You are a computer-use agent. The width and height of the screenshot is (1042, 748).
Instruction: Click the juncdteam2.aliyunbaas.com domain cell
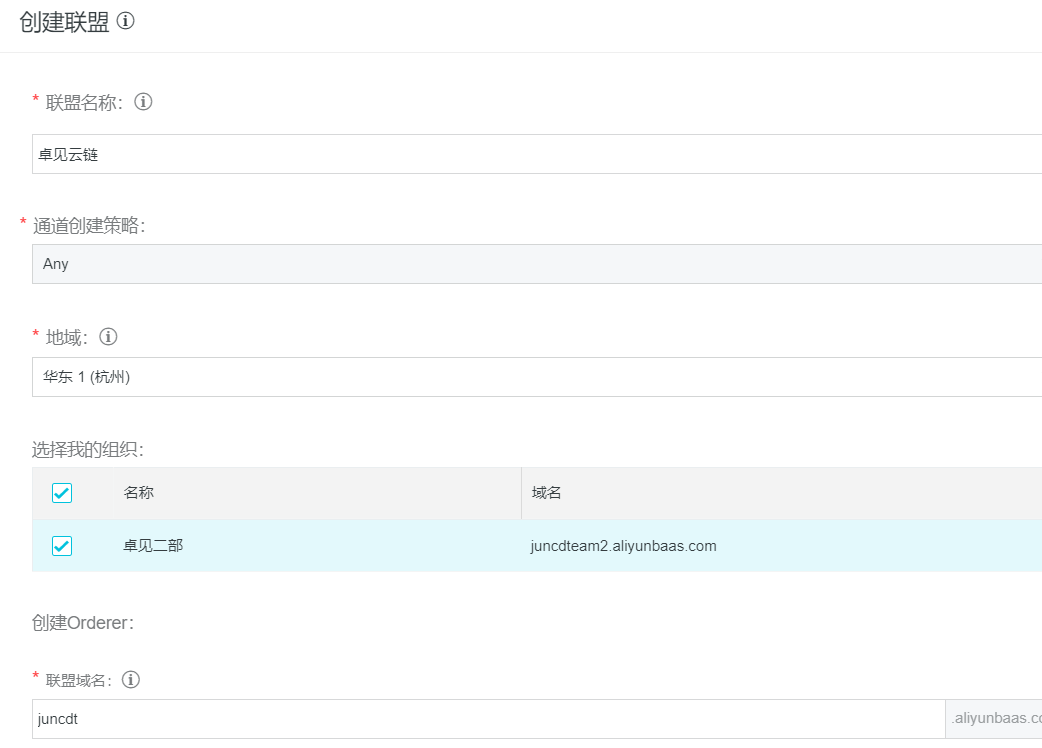pyautogui.click(x=623, y=546)
